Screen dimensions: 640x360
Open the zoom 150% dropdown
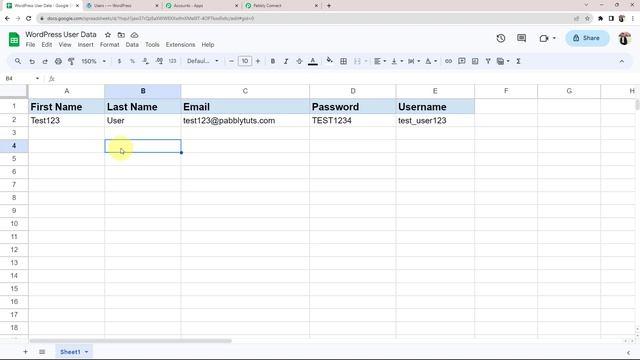pyautogui.click(x=93, y=61)
